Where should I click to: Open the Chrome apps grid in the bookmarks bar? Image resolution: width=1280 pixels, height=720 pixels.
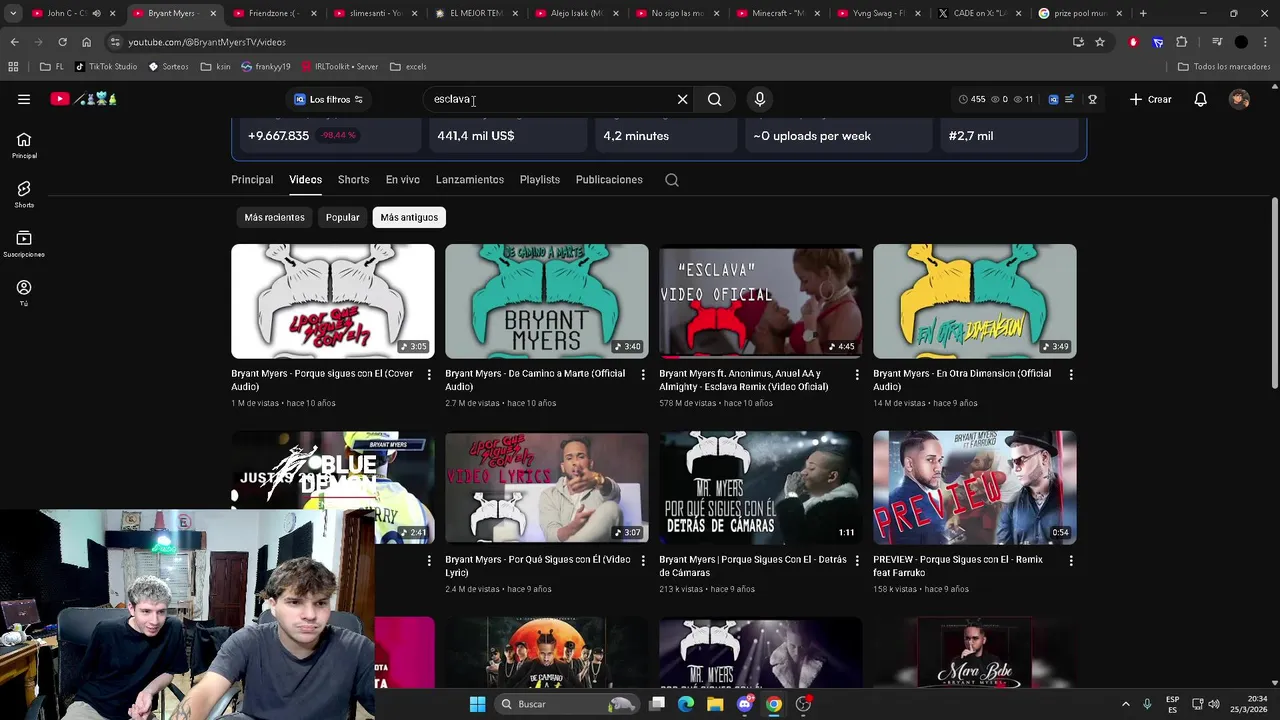click(13, 66)
